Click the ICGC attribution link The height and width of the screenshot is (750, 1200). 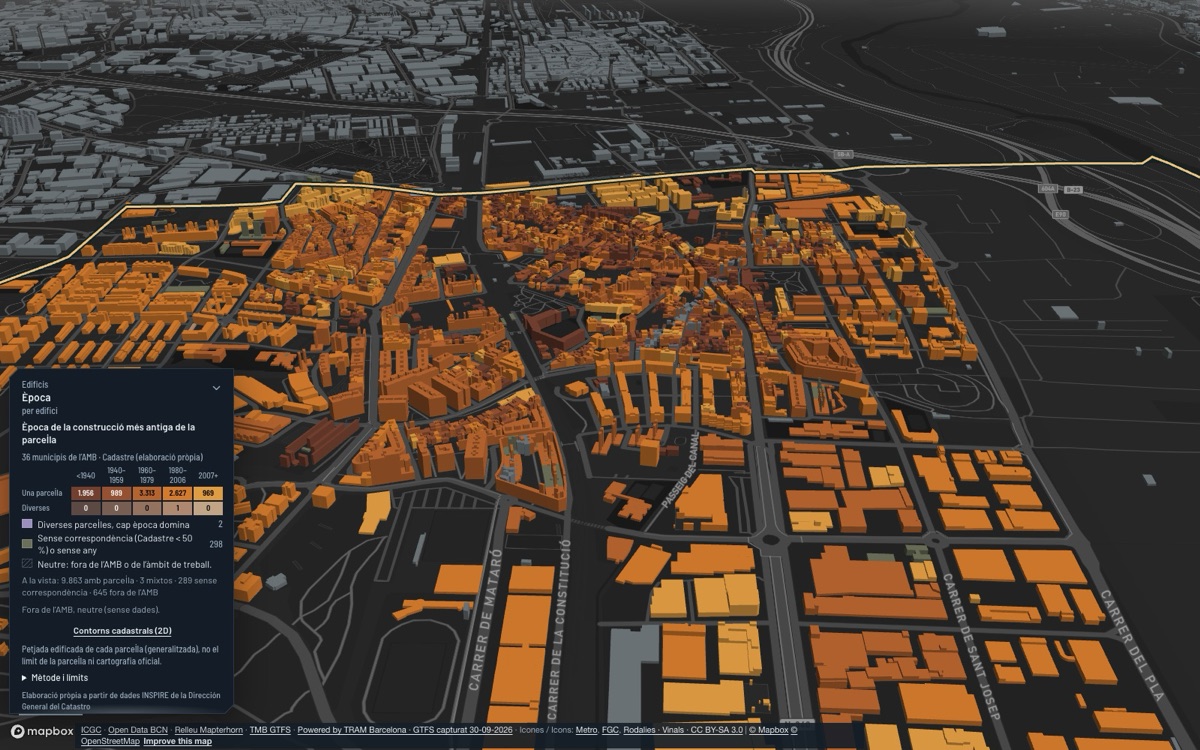click(91, 730)
